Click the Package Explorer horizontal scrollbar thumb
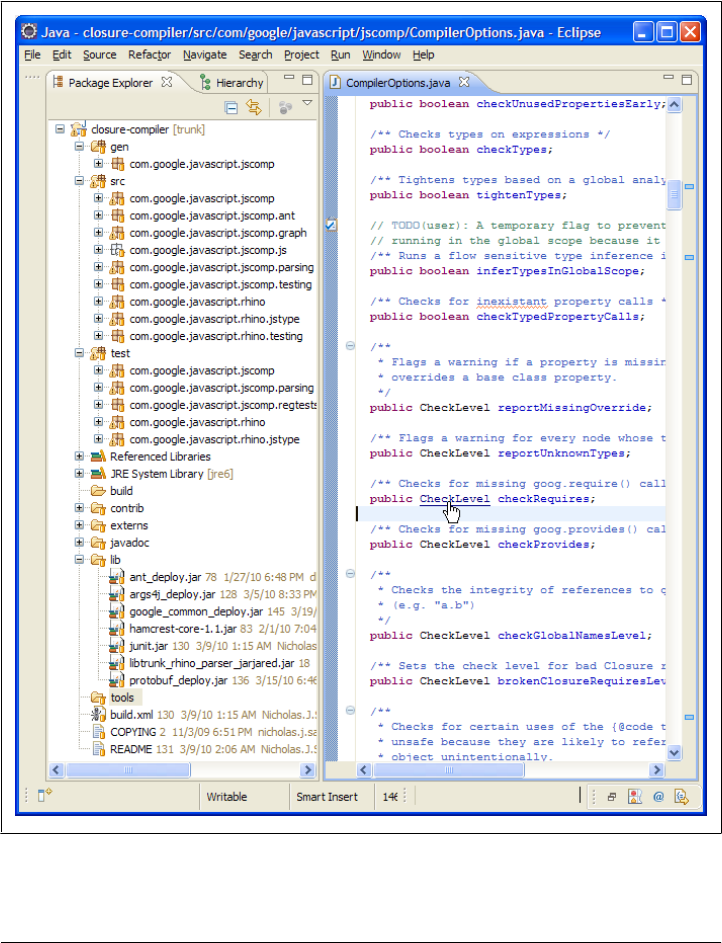Viewport: 722px width, 943px height. [127, 770]
